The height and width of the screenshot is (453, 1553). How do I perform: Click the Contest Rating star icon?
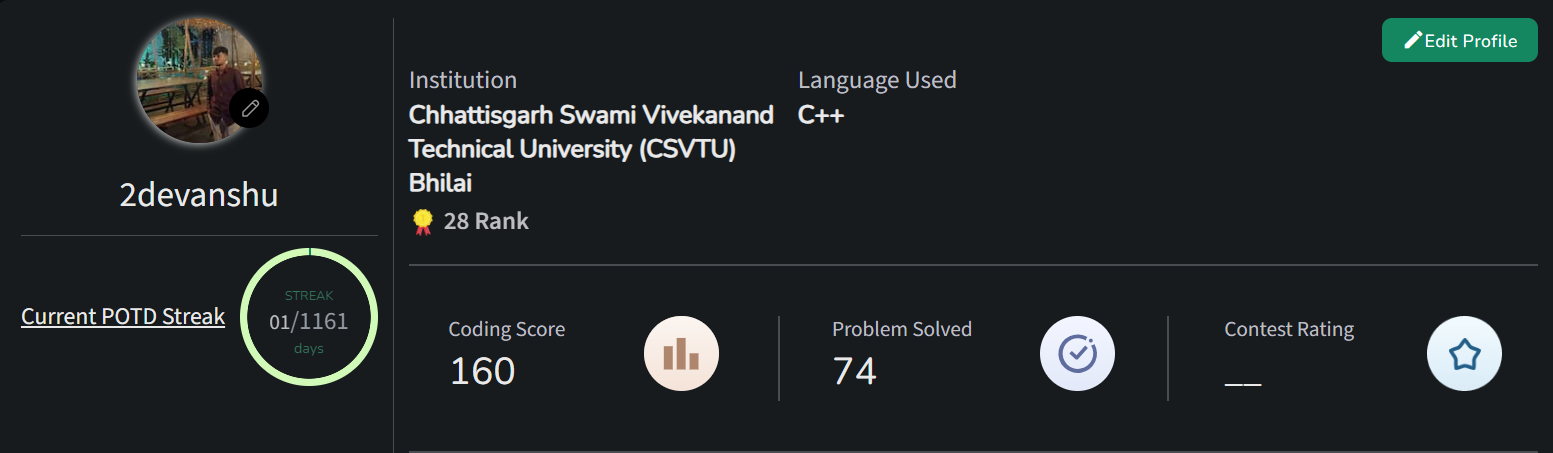click(1464, 353)
